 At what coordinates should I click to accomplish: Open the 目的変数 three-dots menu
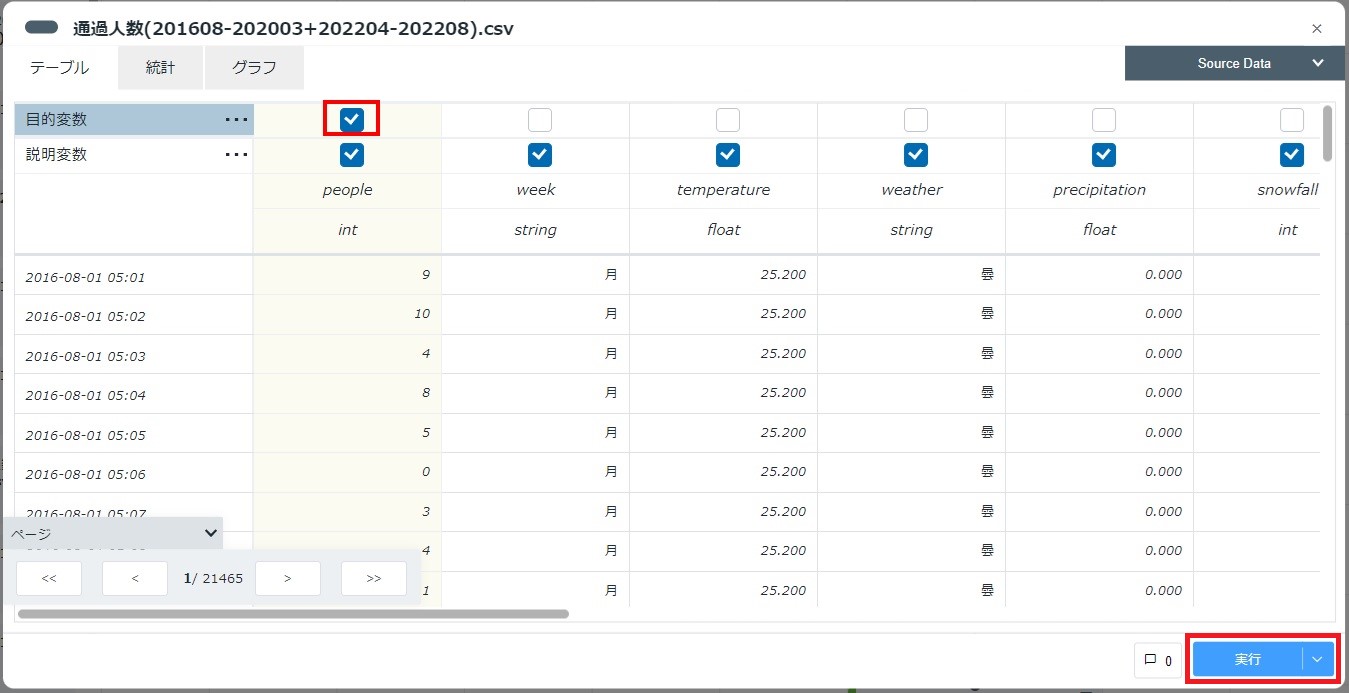pyautogui.click(x=236, y=120)
